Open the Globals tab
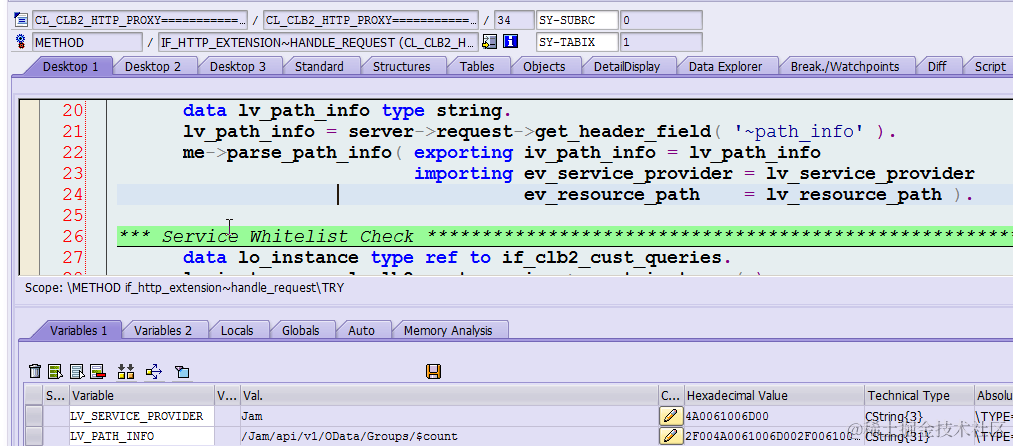Viewport: 1013px width, 446px height. tap(300, 330)
